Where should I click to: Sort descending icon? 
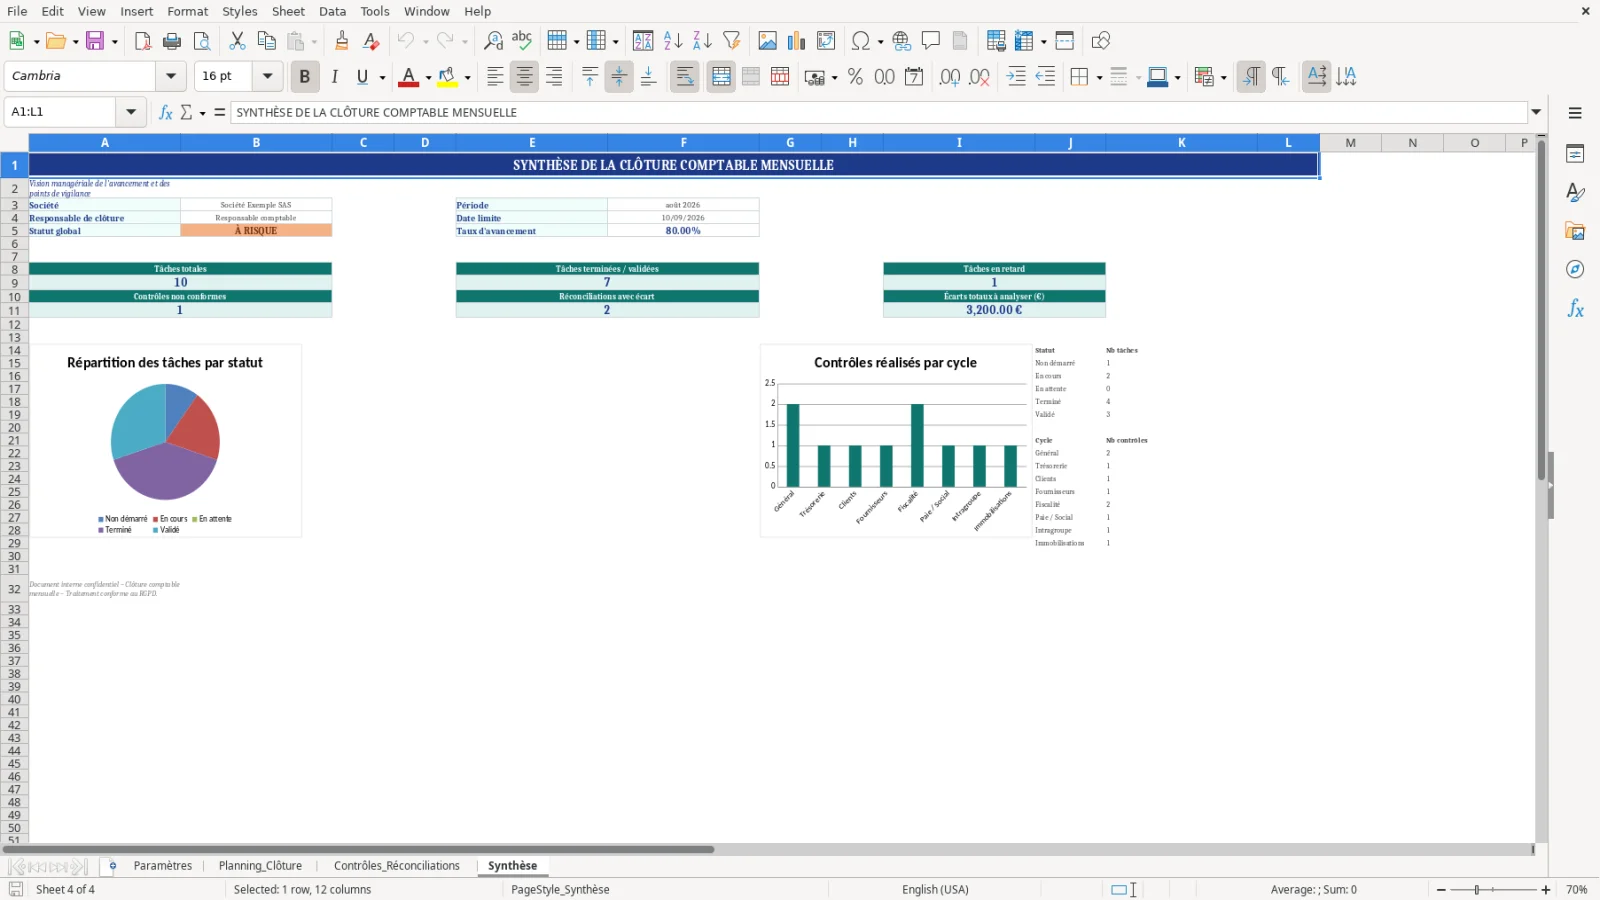(x=702, y=41)
